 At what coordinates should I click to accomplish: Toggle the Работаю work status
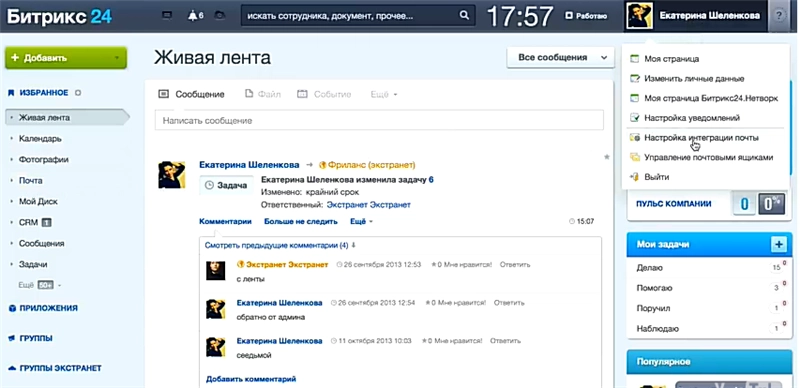pyautogui.click(x=586, y=16)
